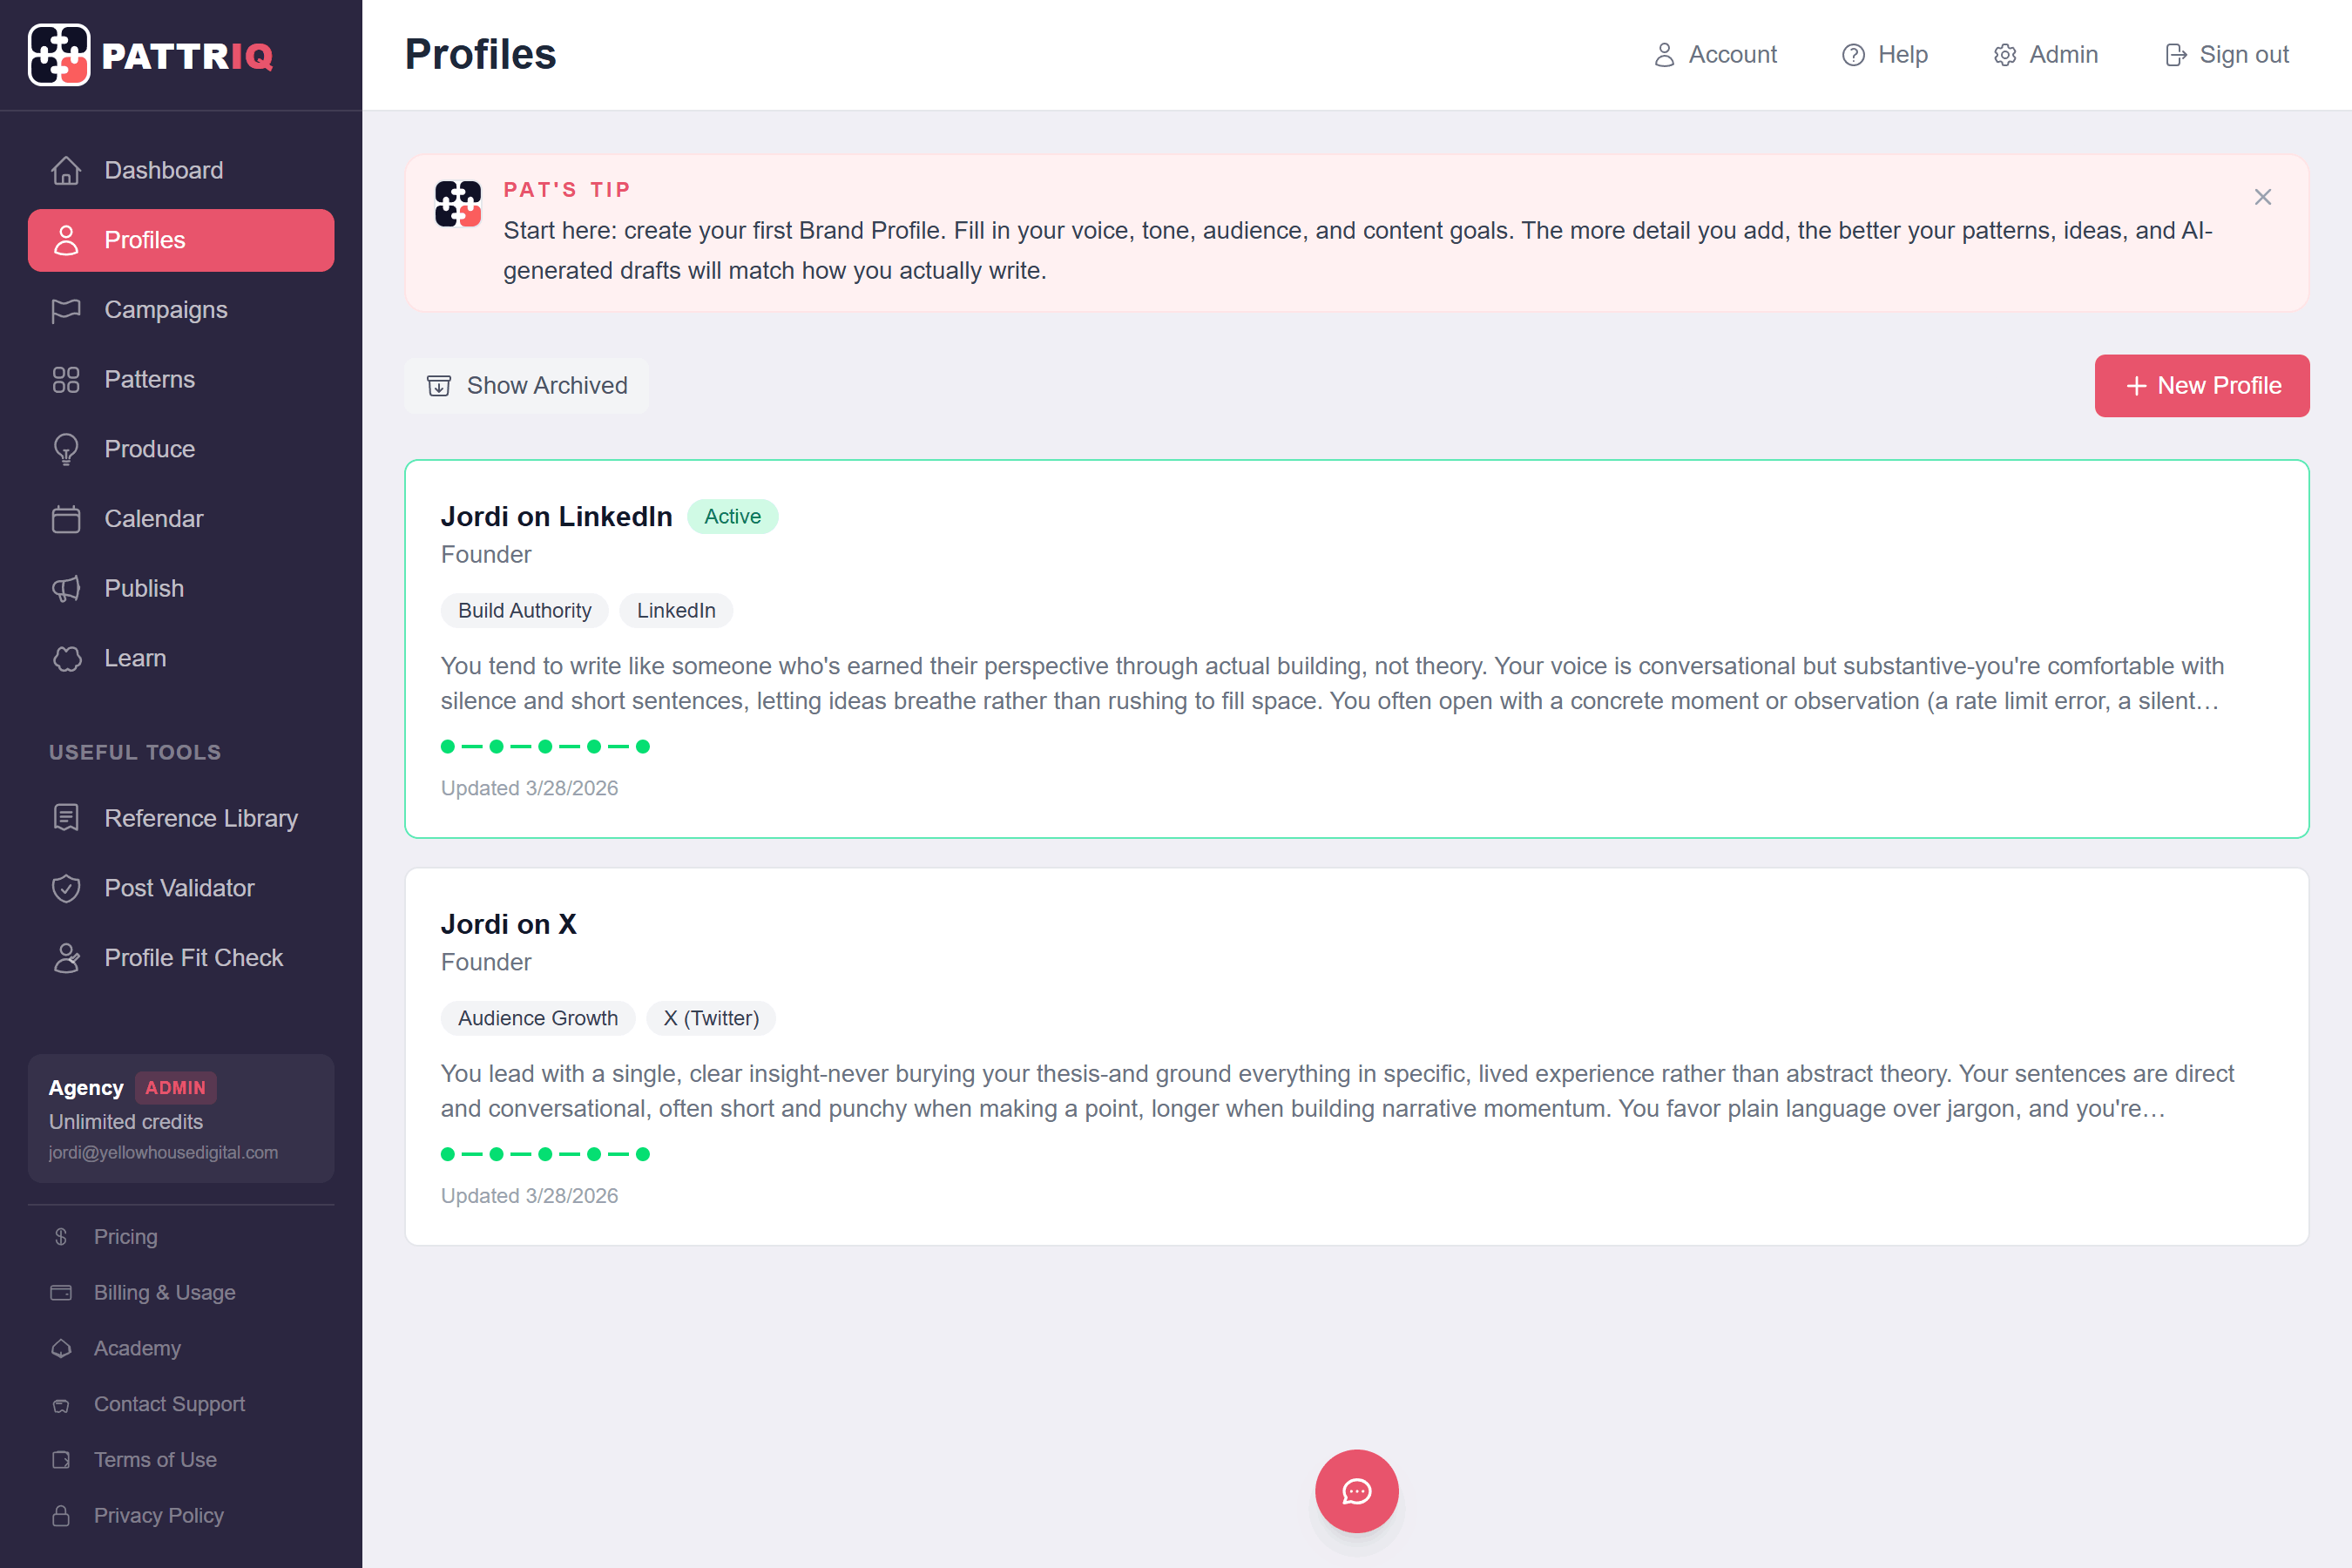Go to Admin settings
The image size is (2352, 1568).
[x=2045, y=55]
